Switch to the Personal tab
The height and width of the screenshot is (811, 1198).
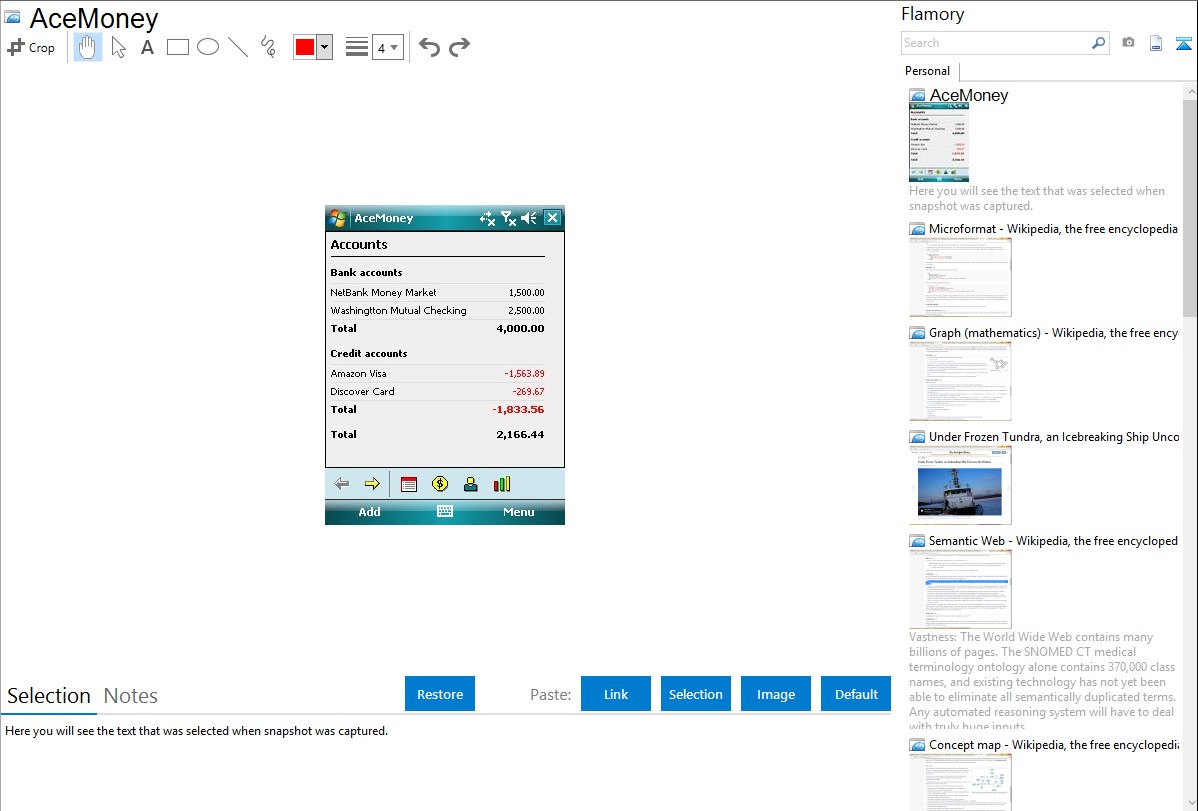(x=928, y=71)
